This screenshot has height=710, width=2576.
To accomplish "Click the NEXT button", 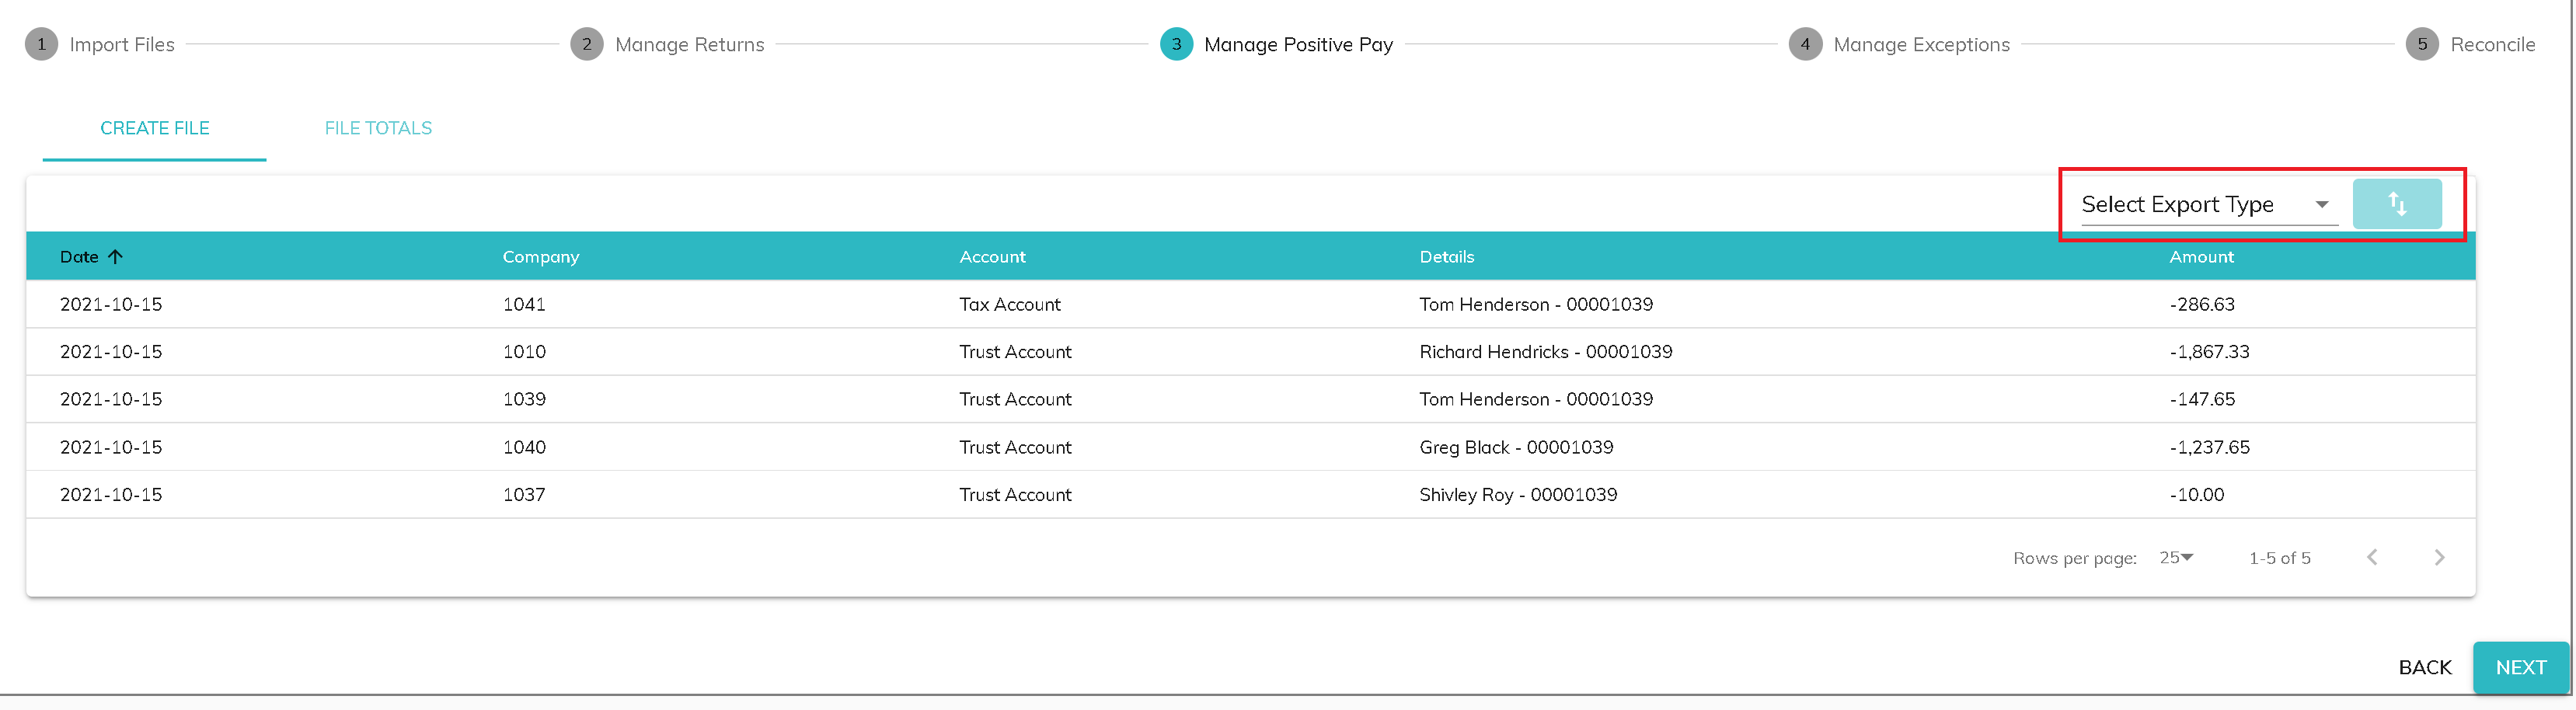I will tap(2520, 667).
